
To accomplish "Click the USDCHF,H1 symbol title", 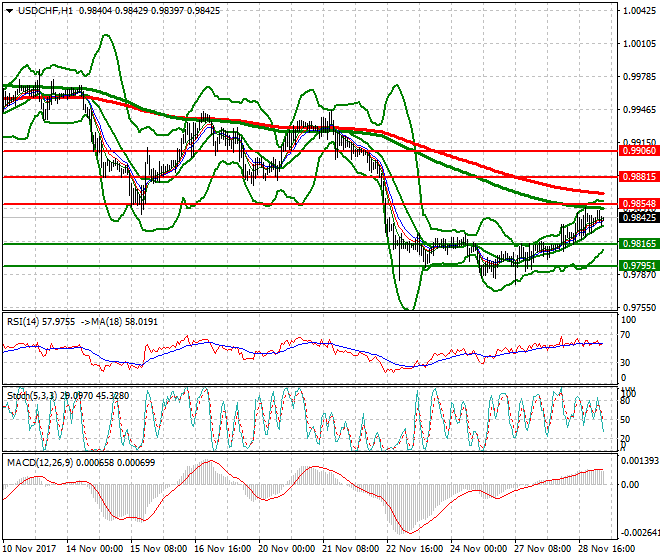I will point(42,9).
